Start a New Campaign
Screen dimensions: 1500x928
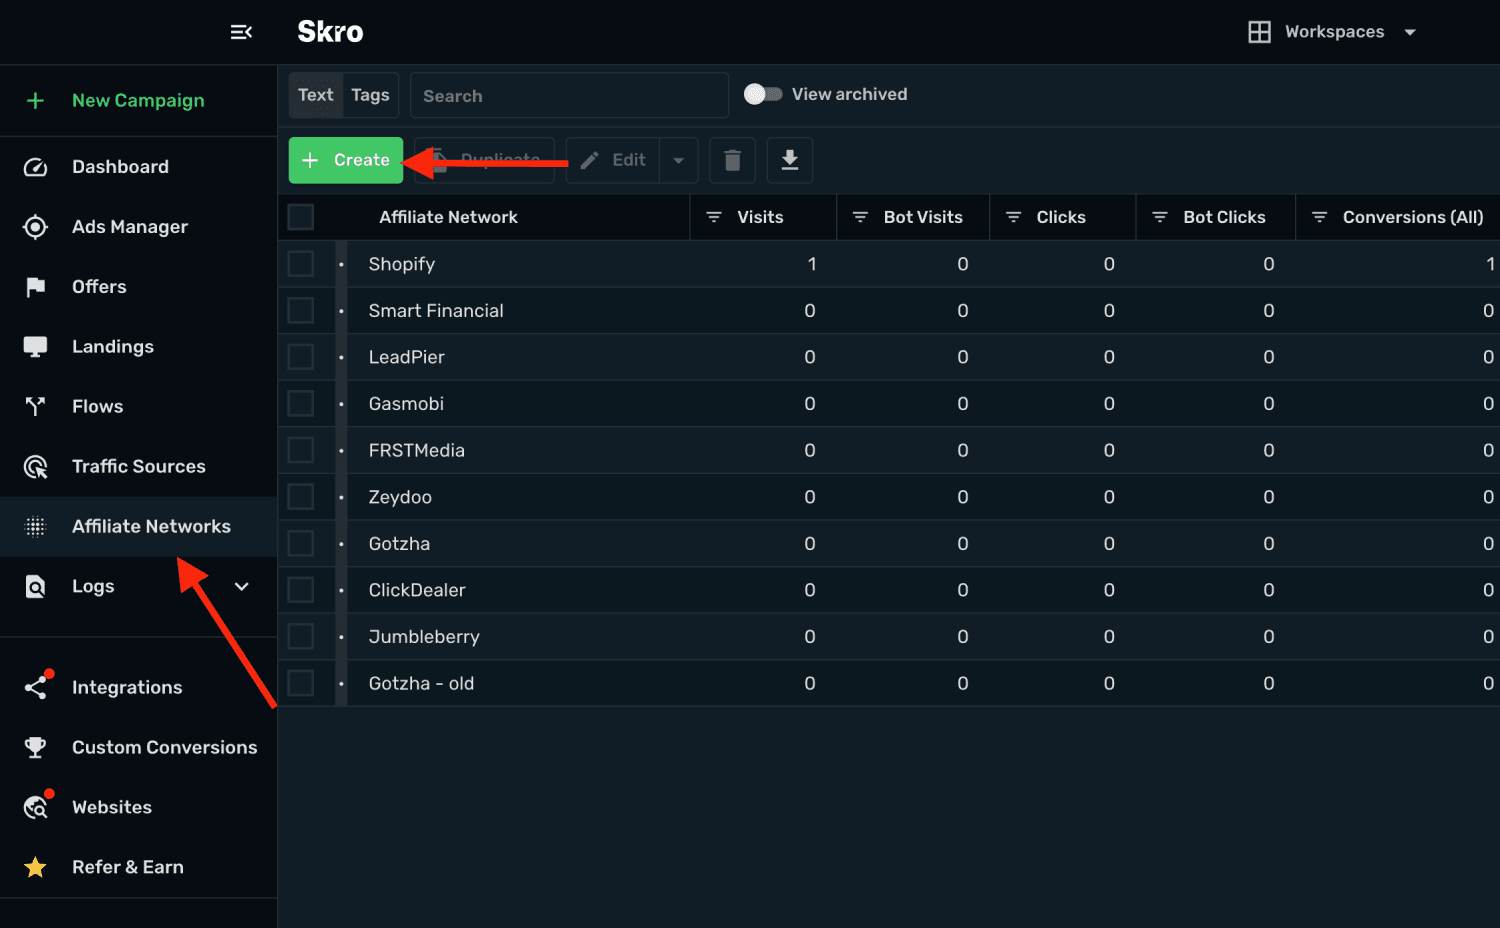[x=138, y=100]
